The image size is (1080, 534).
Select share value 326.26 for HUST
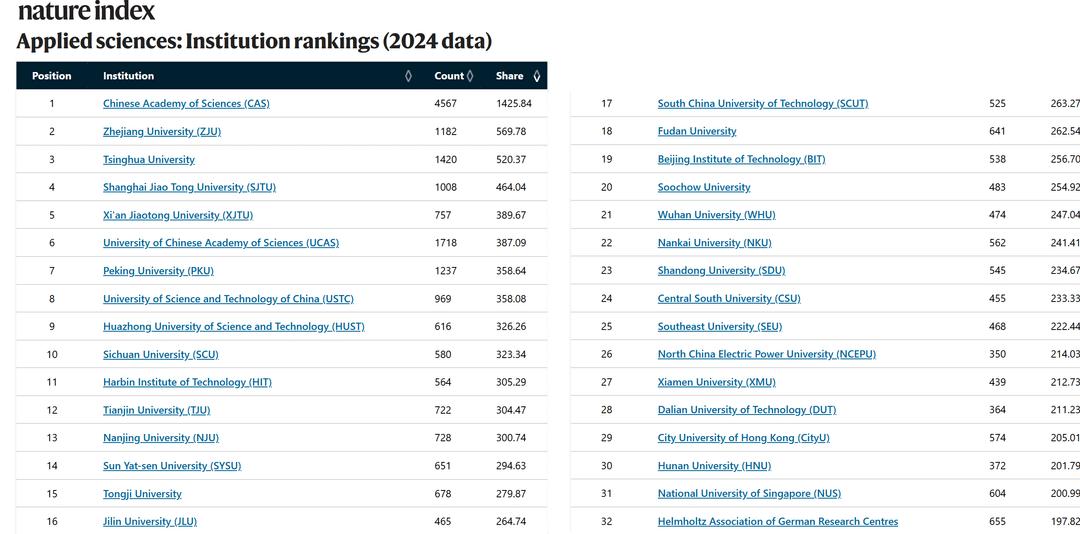click(x=511, y=327)
